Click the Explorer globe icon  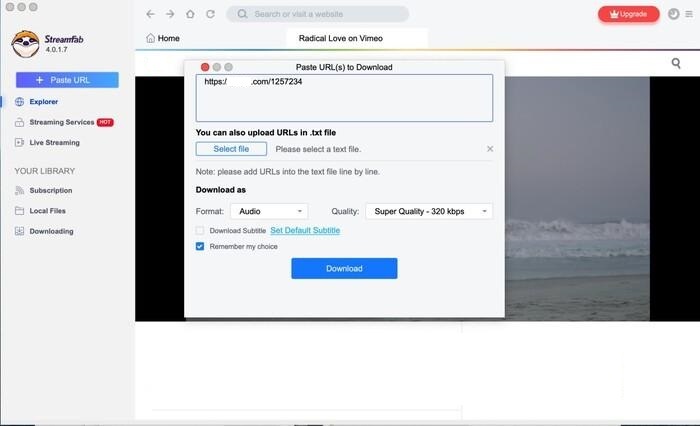[19, 102]
